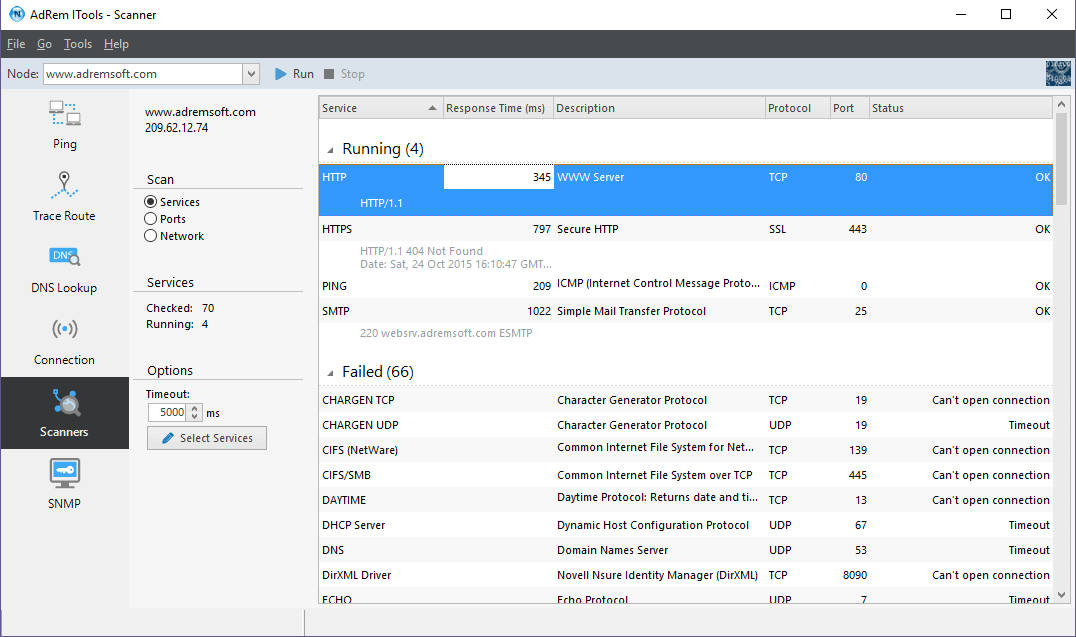Click the Stop scan button
This screenshot has width=1076, height=637.
pos(344,74)
